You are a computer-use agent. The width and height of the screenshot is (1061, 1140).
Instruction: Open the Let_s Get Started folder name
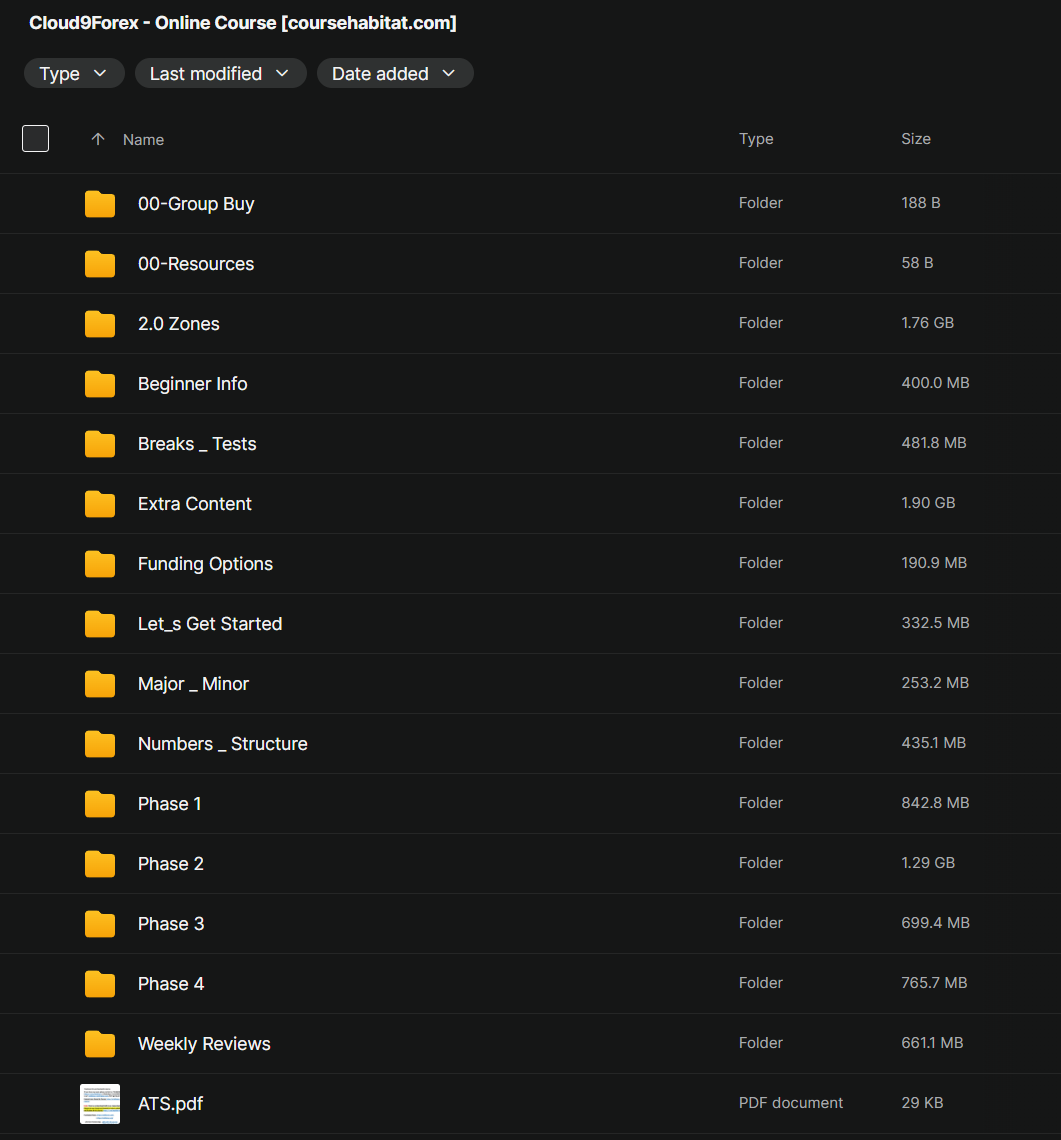click(210, 624)
